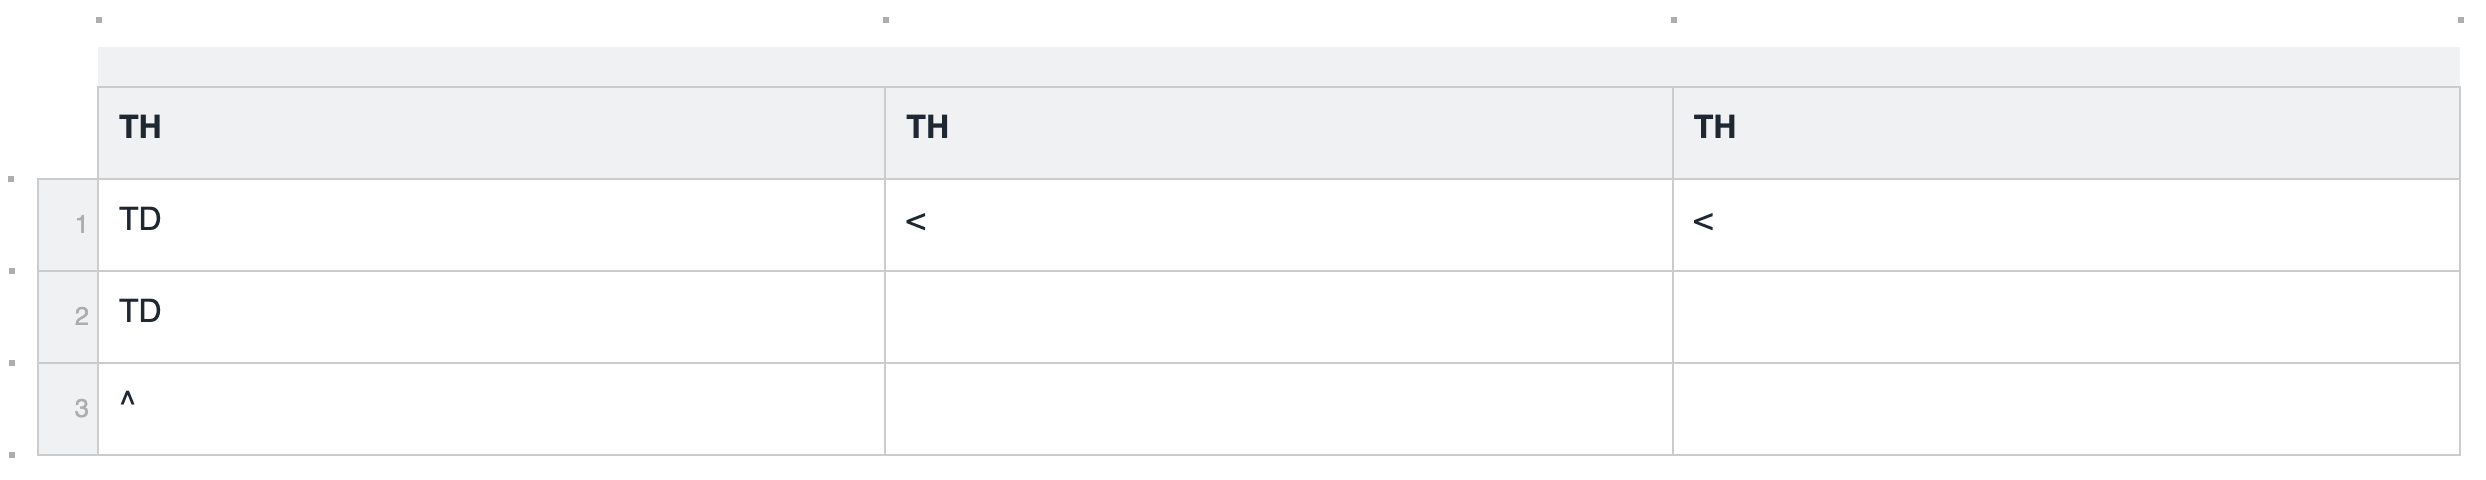Click the TD cell in row 1
This screenshot has width=2486, height=480.
(x=490, y=225)
